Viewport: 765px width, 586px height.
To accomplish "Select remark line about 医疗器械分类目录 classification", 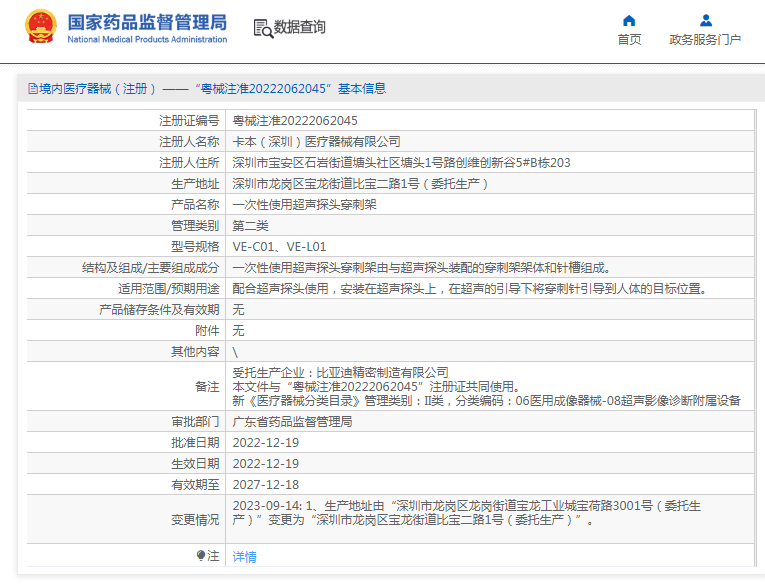I will [486, 401].
